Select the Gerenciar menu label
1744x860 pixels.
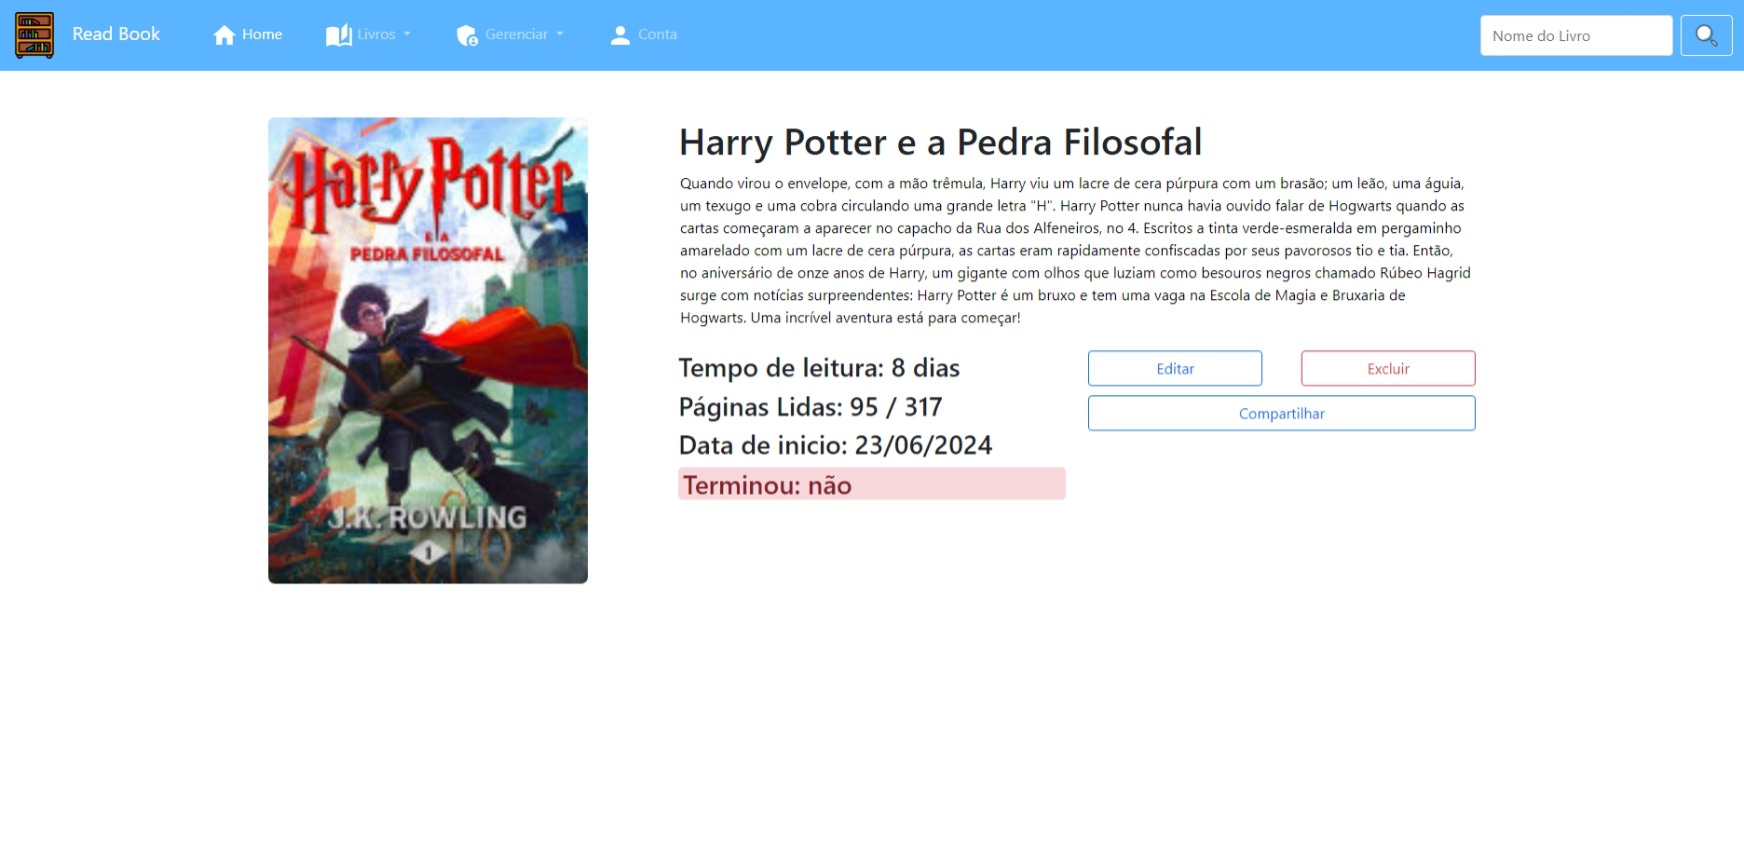click(x=516, y=34)
